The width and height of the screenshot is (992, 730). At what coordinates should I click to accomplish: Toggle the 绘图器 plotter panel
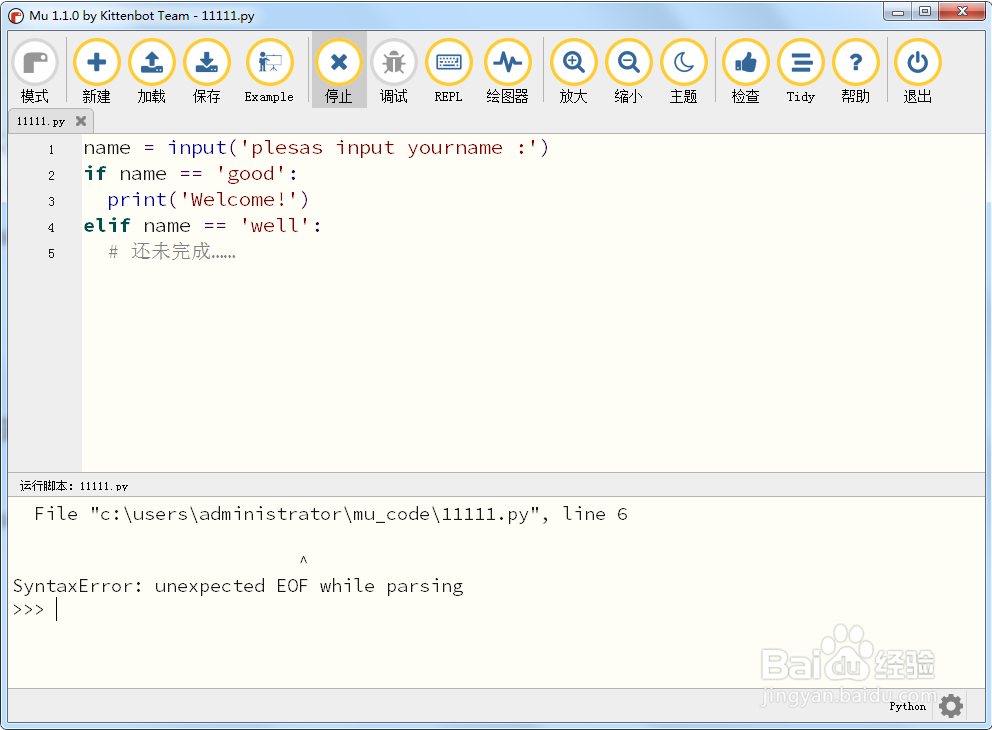507,62
